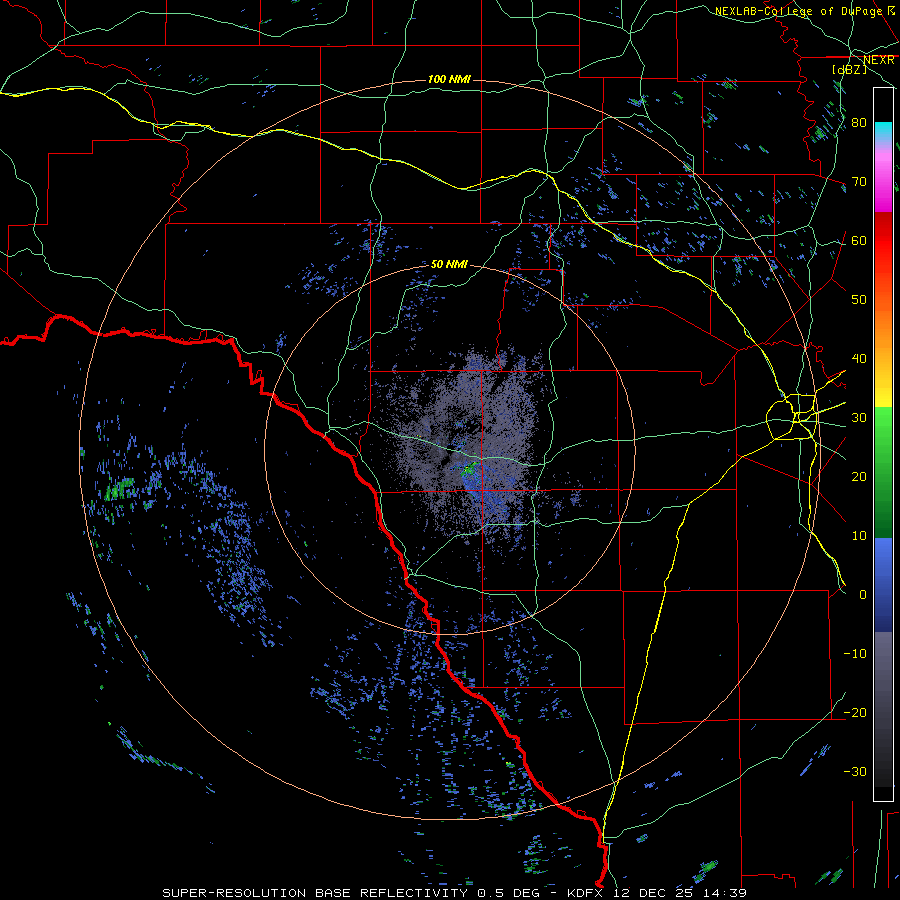Screen dimensions: 900x900
Task: Click the red segment of the reflectivity color bar
Action: (x=883, y=241)
